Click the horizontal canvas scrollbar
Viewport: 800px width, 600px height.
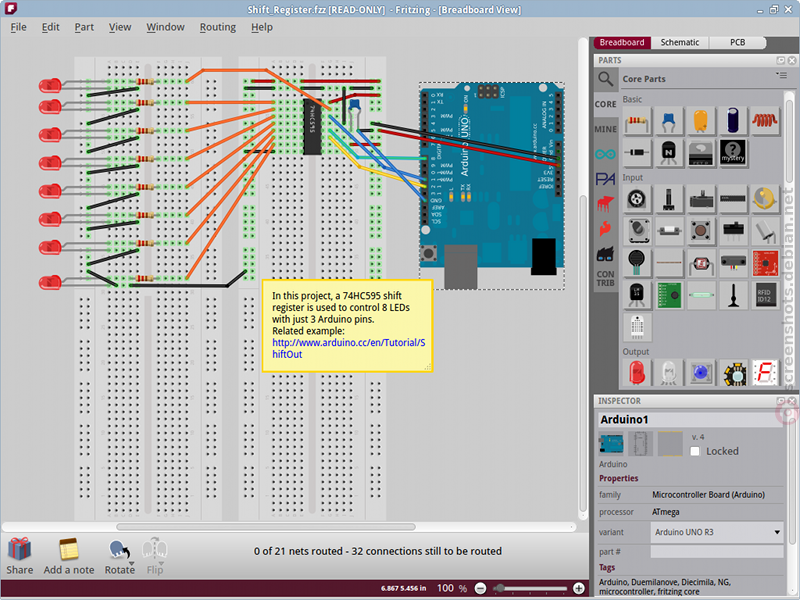pos(266,527)
